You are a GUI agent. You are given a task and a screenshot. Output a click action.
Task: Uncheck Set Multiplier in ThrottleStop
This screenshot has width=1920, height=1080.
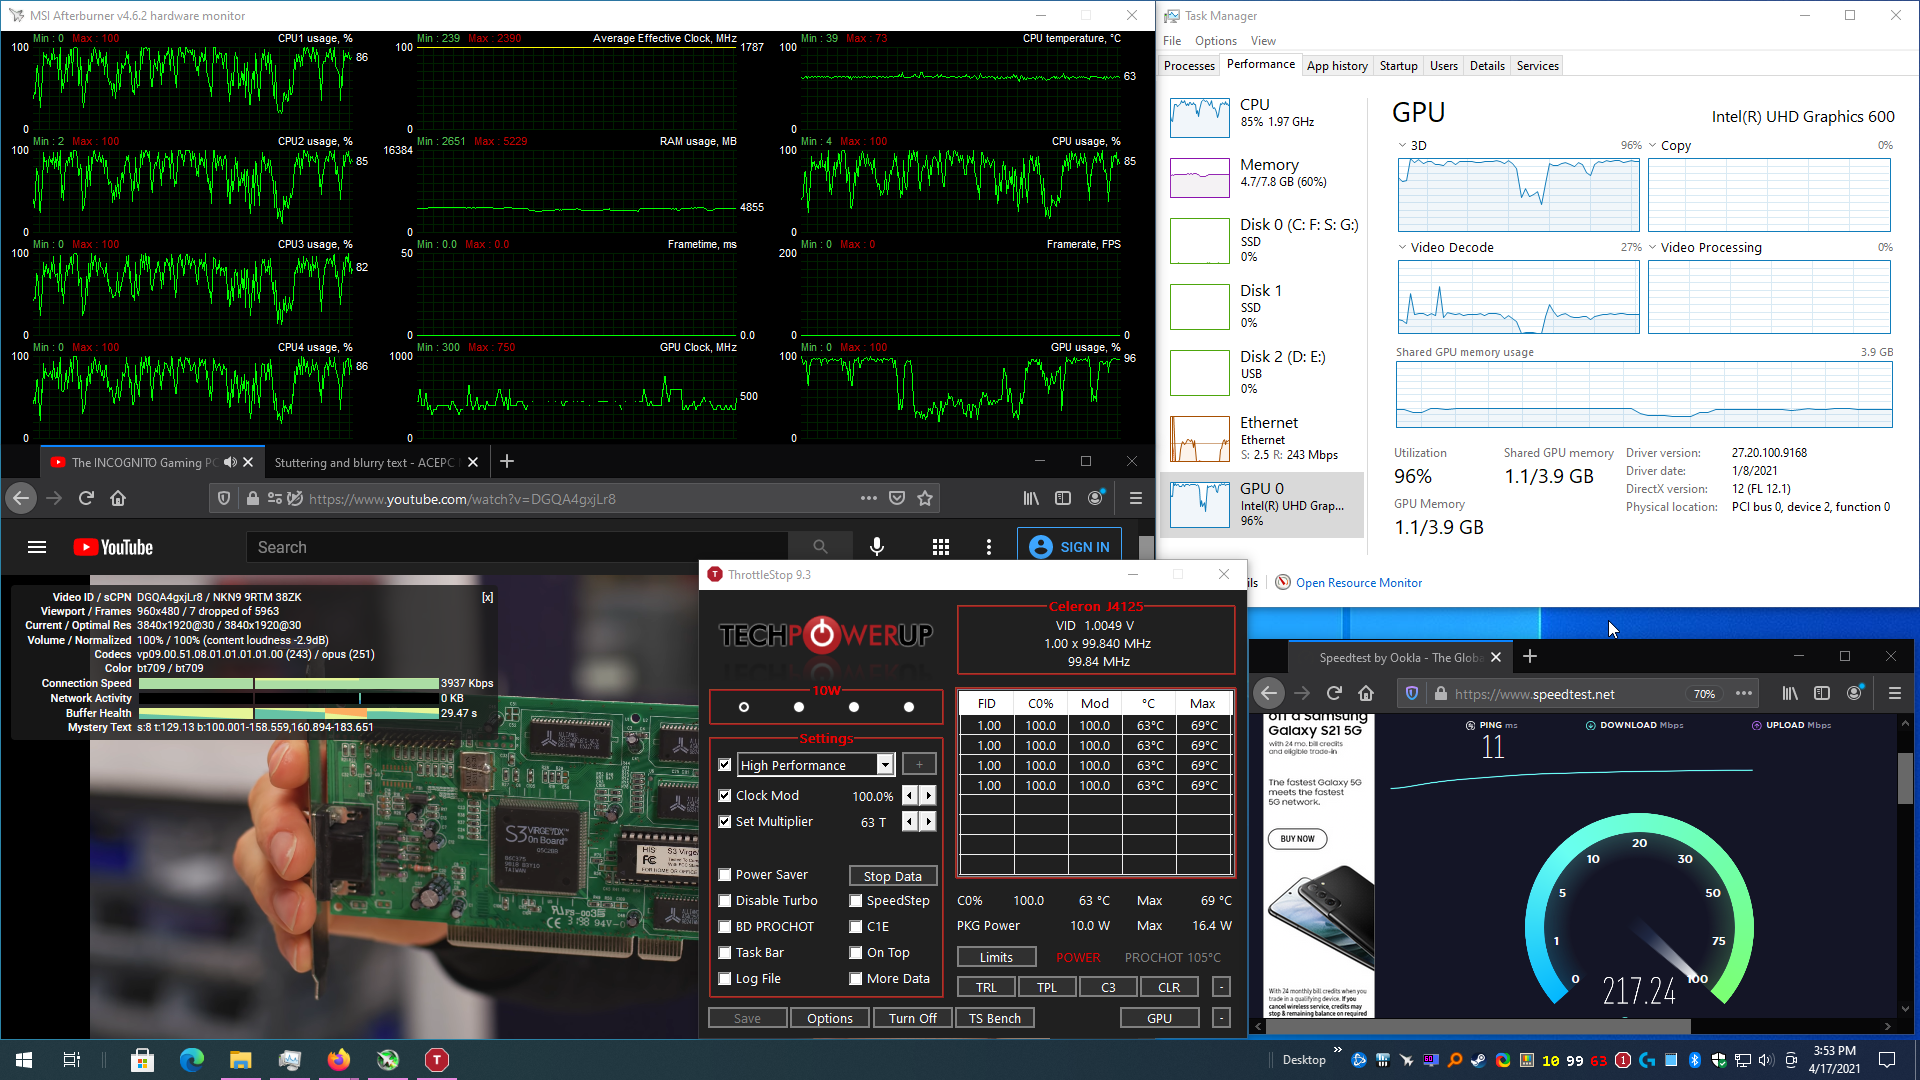725,822
